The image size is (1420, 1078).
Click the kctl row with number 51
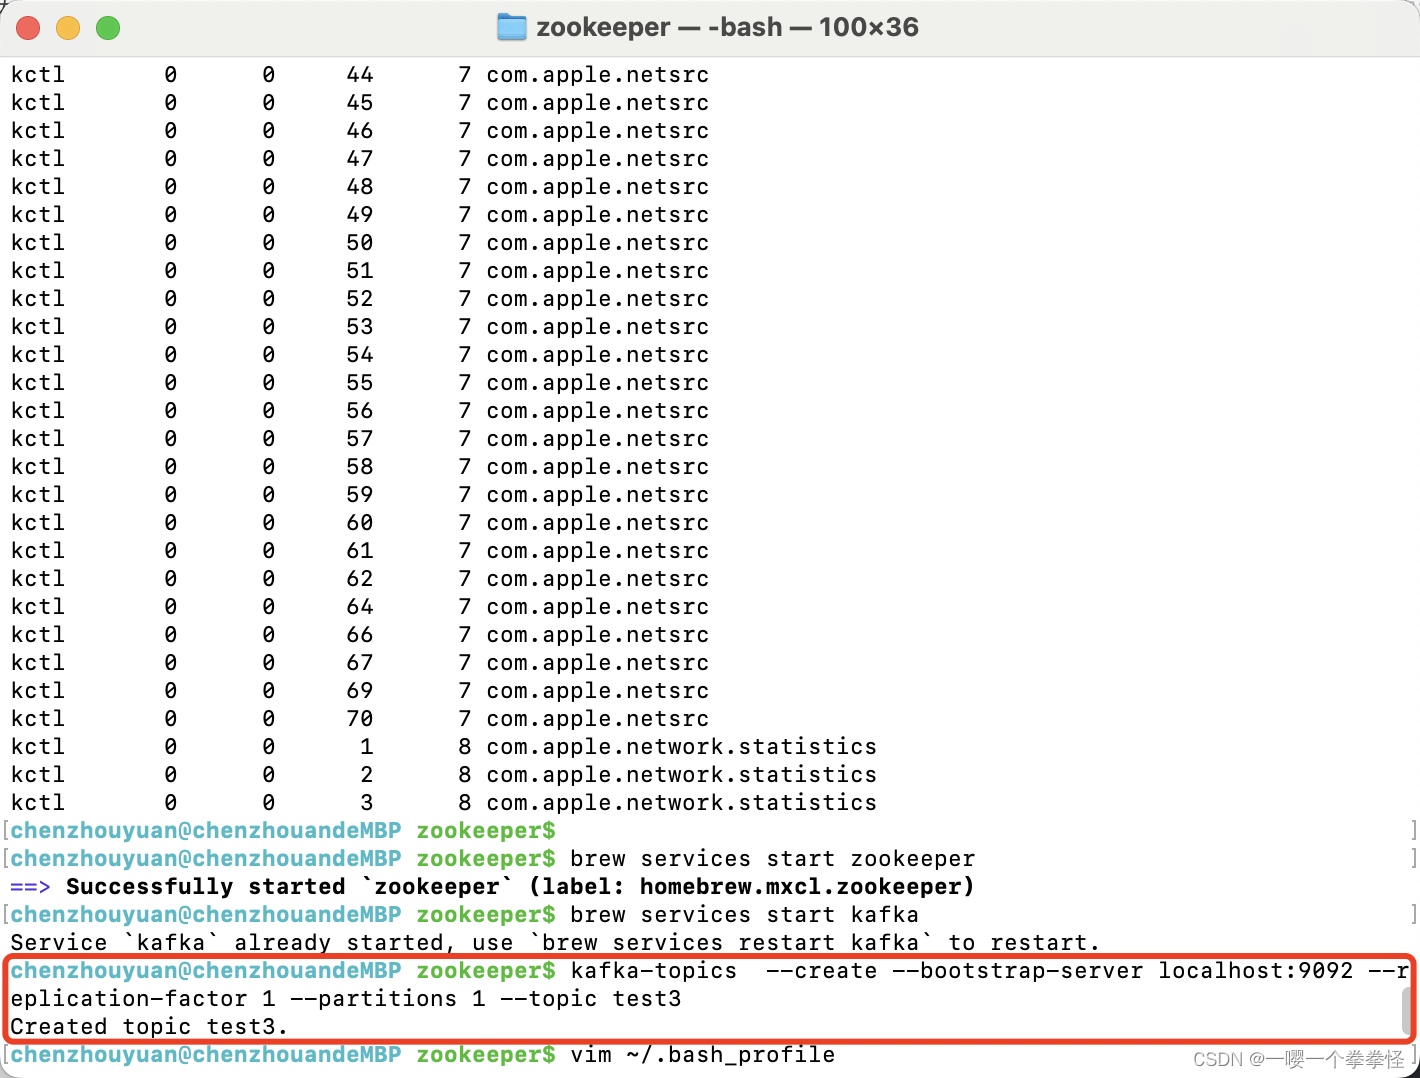[x=360, y=271]
